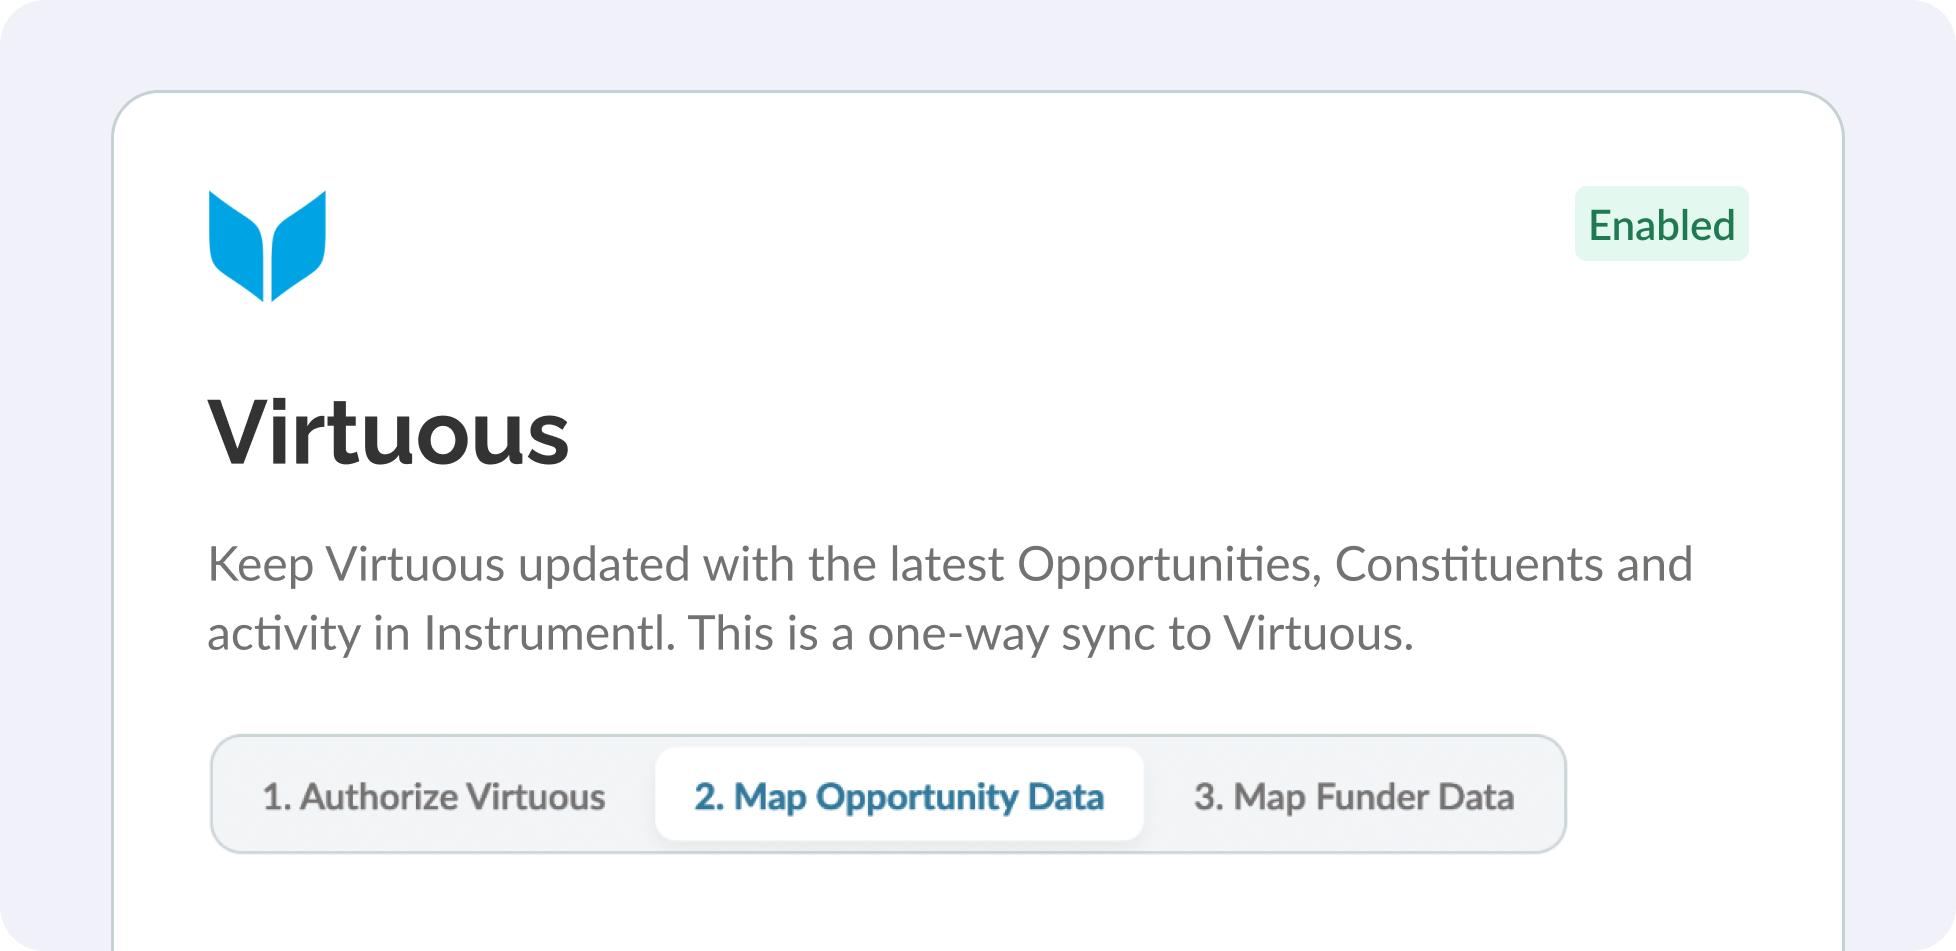Click the word activity in the description

pyautogui.click(x=283, y=634)
